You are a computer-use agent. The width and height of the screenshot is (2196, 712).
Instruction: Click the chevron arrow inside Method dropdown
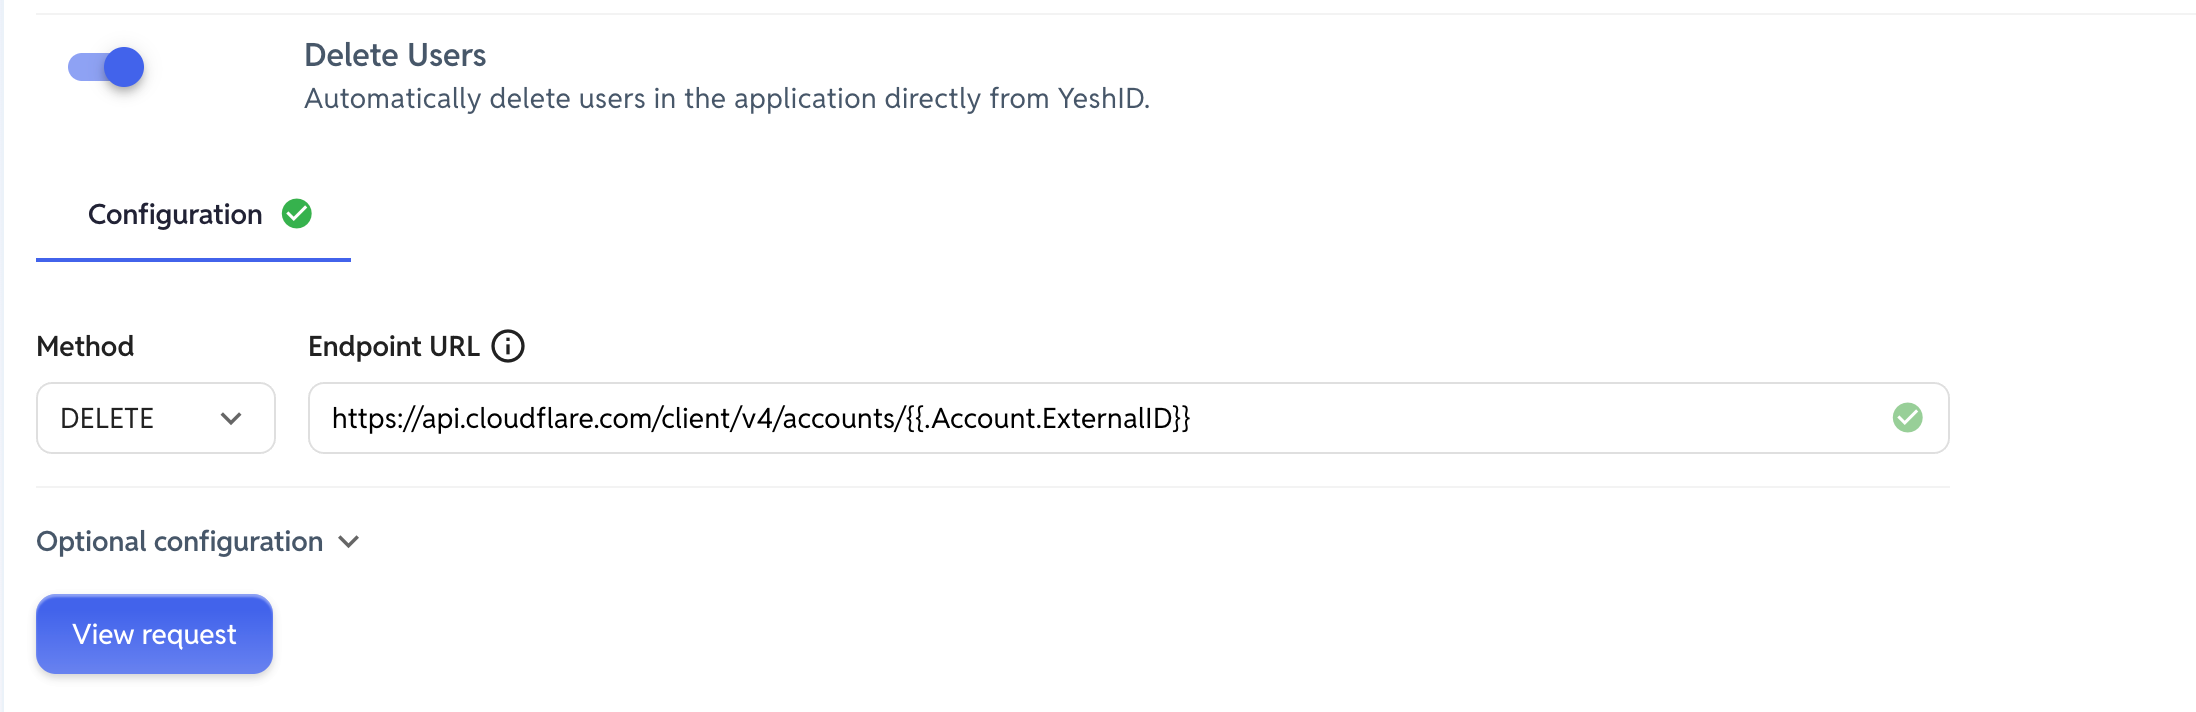[x=231, y=419]
